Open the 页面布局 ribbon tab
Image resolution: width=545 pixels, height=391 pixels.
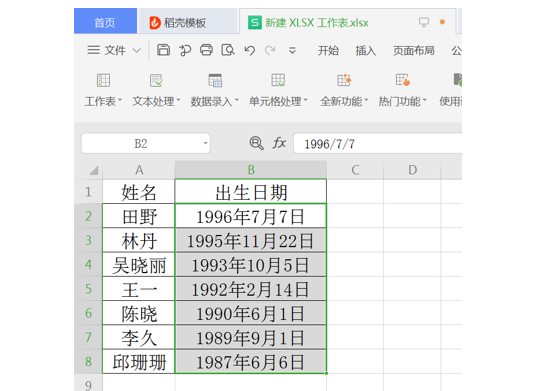(414, 51)
